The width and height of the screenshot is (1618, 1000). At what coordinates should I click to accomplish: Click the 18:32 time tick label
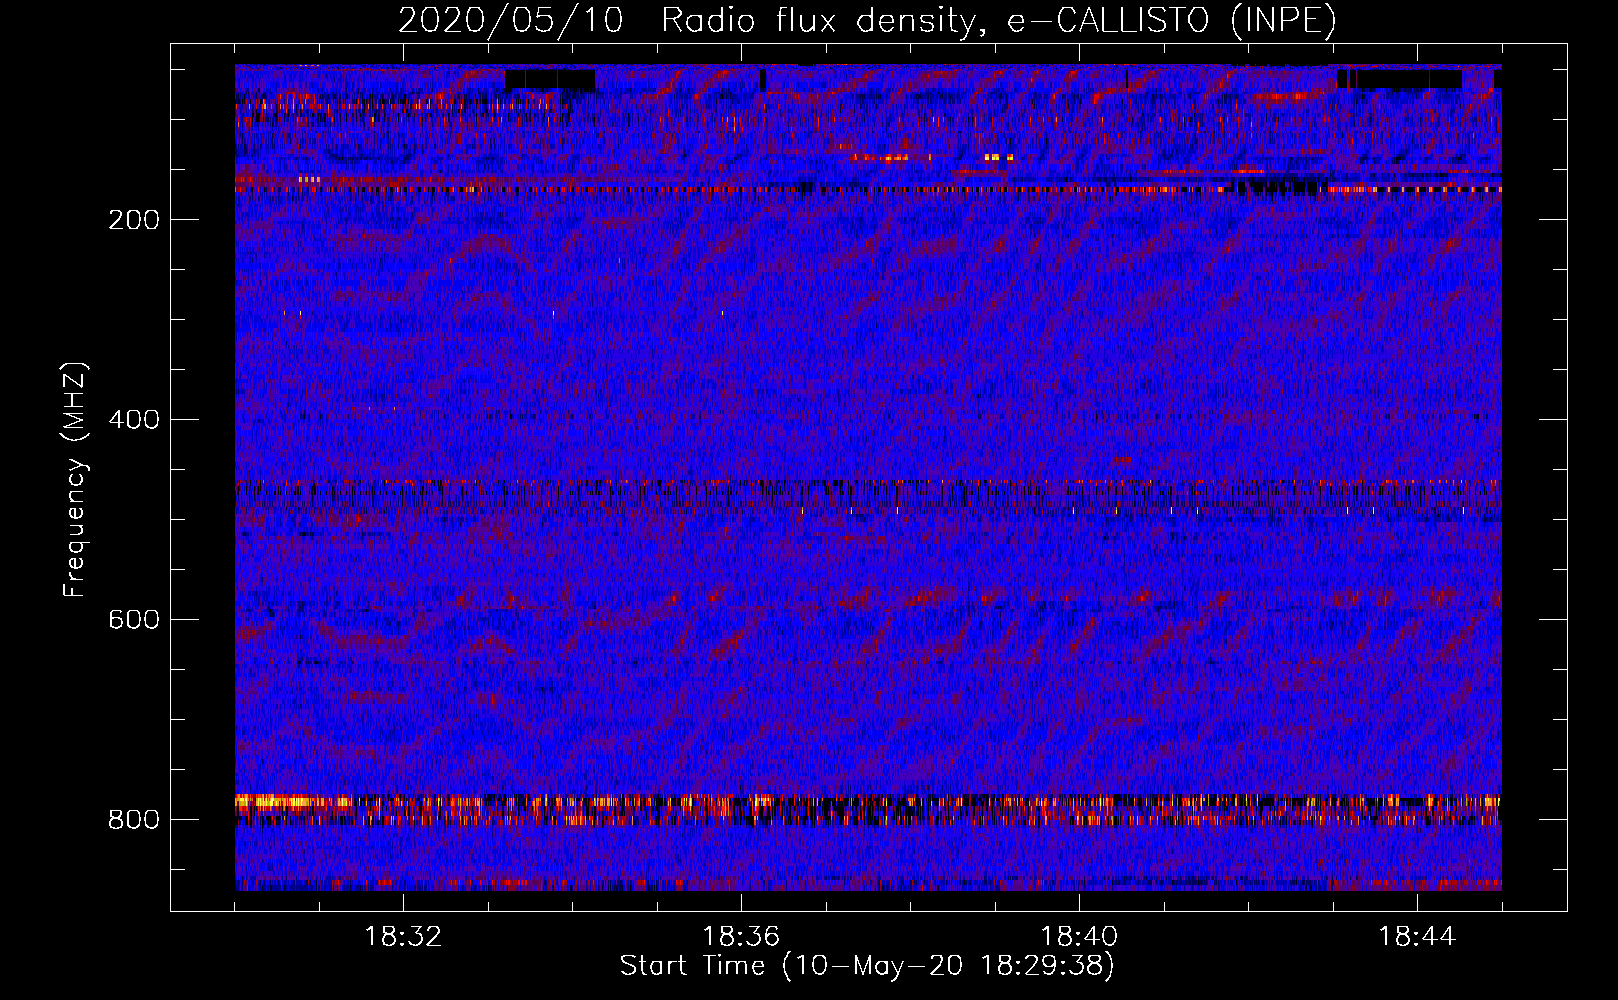[x=403, y=937]
